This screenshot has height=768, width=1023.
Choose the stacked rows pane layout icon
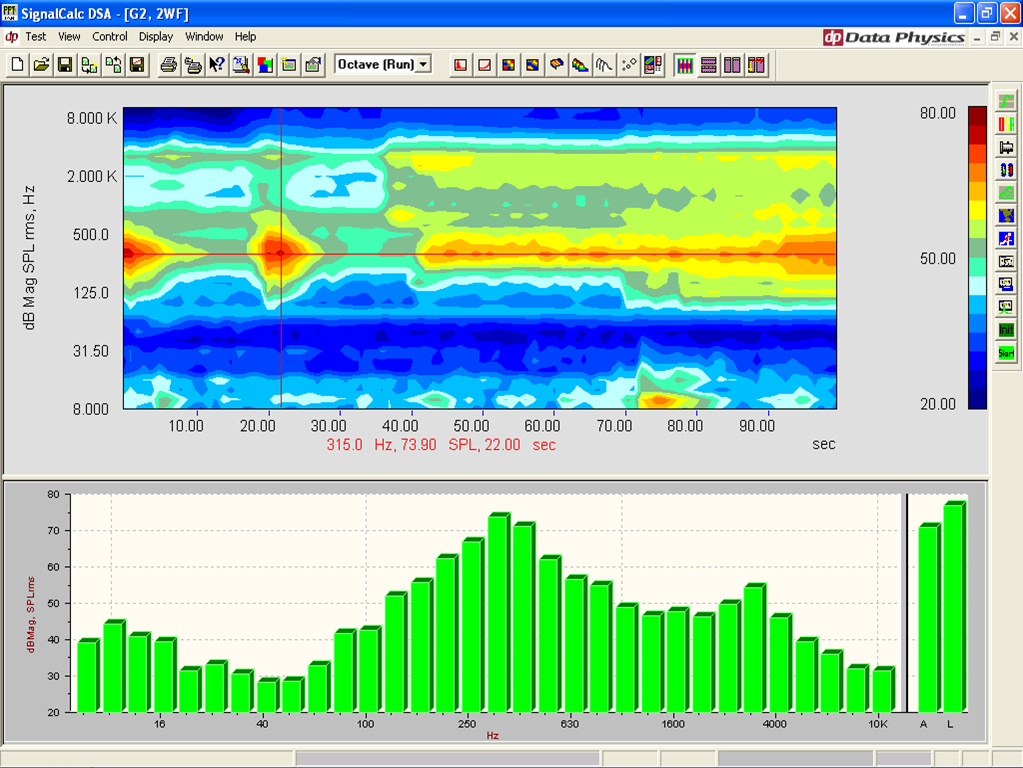tap(709, 65)
